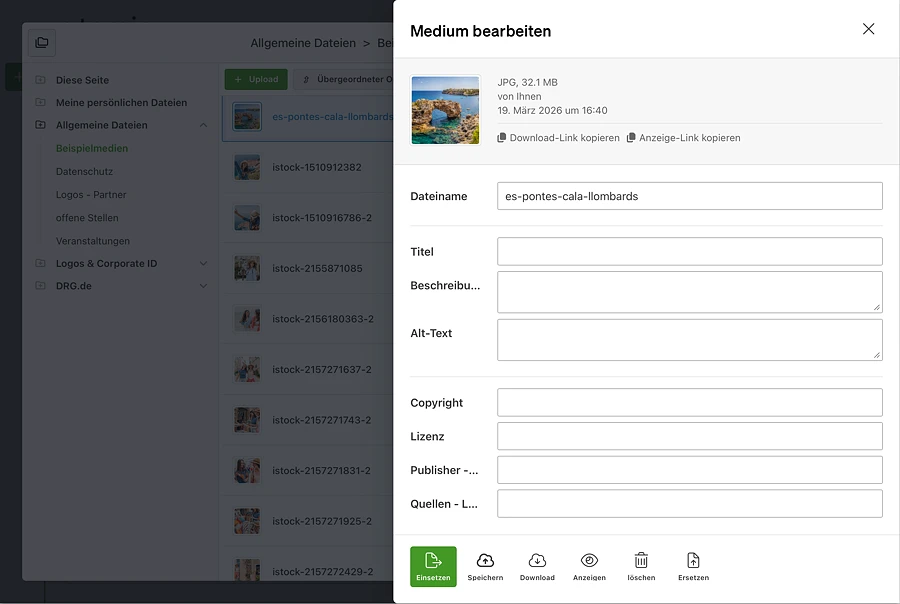Screen dimensions: 900x604
Task: Select the Datenschutz folder
Action: 84,172
